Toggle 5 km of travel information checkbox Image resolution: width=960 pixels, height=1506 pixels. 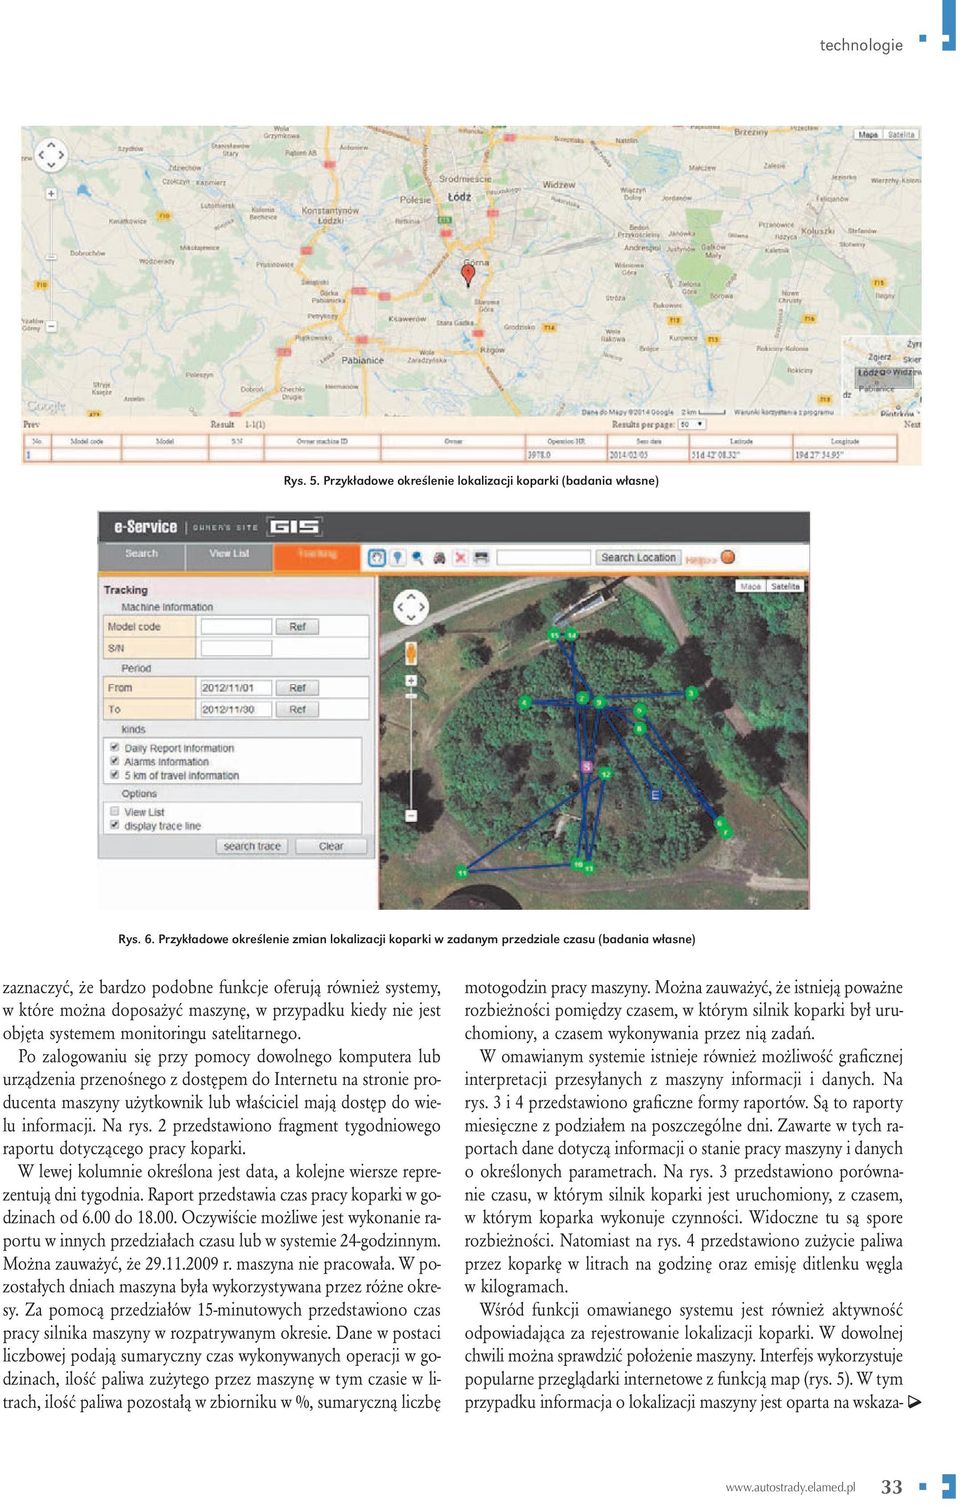pyautogui.click(x=114, y=775)
